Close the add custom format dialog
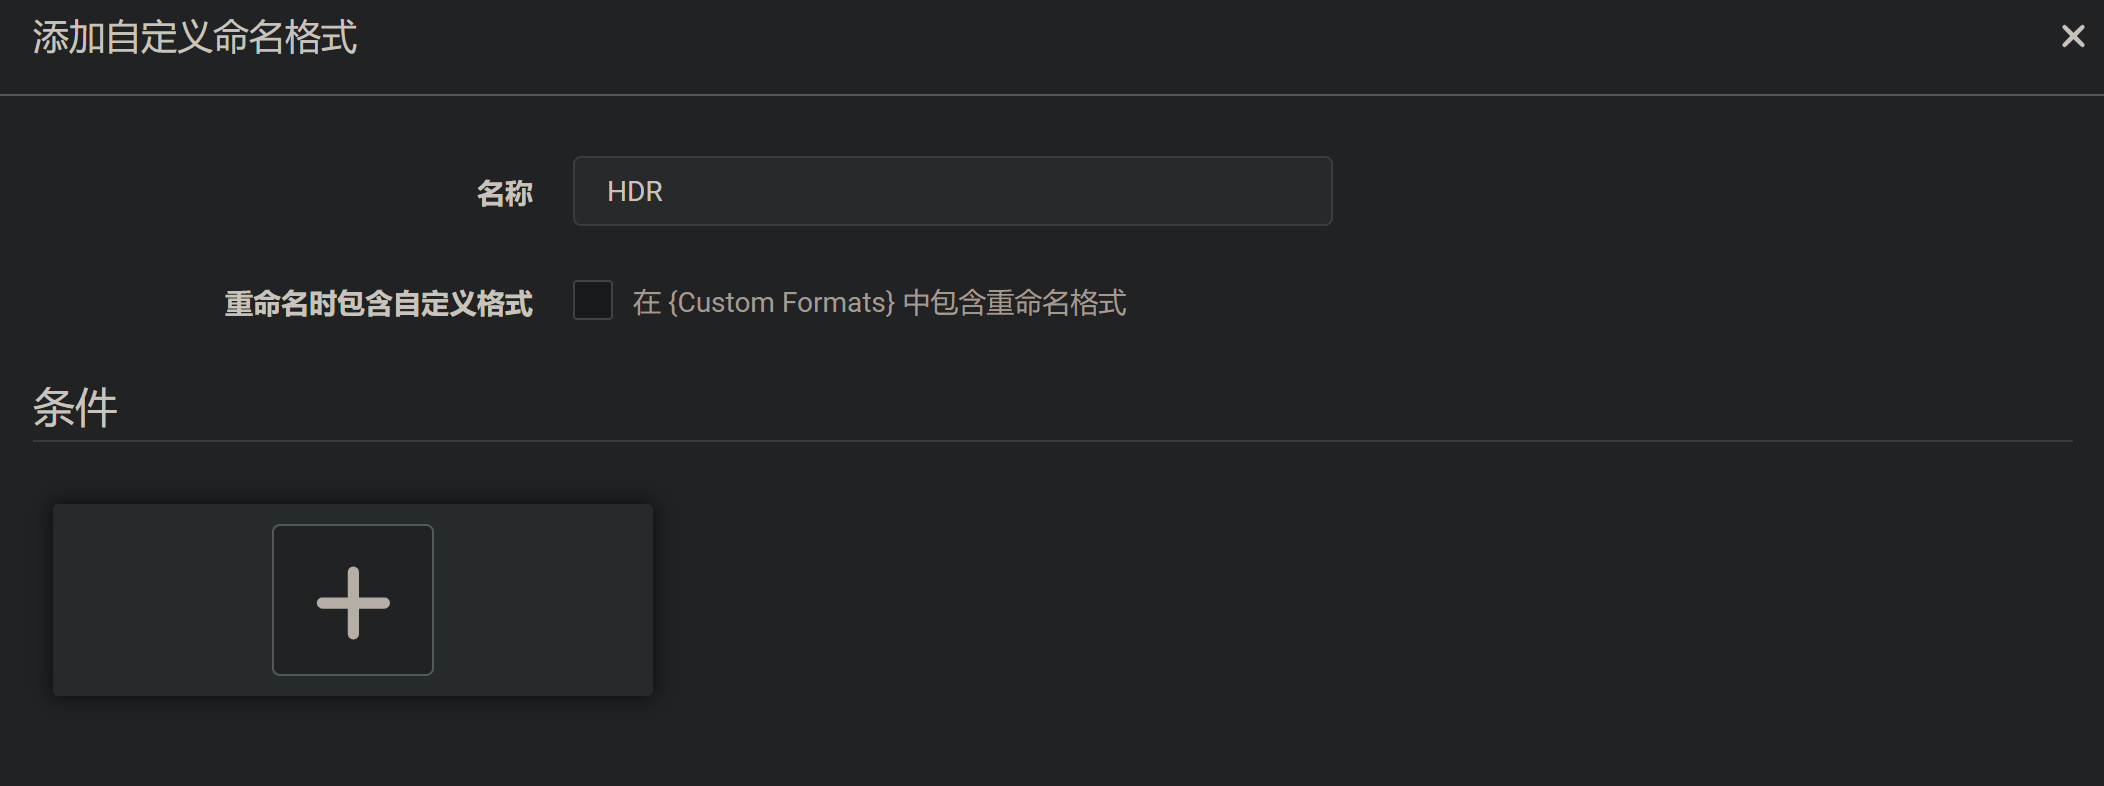This screenshot has height=786, width=2104. (x=2072, y=37)
